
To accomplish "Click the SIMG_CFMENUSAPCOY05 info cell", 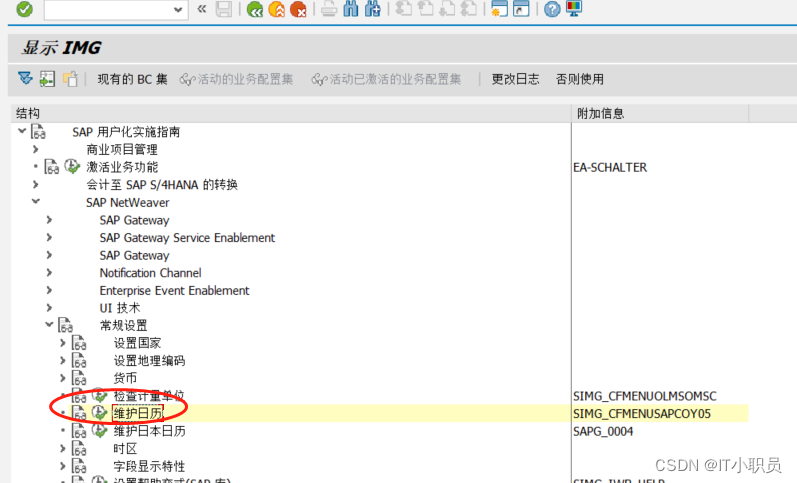I will click(x=642, y=414).
